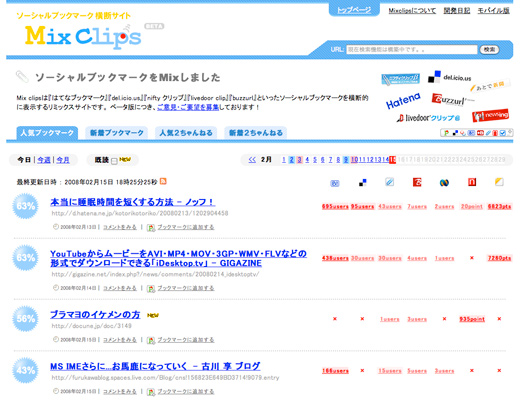
Task: Click the 63% badge for the sleep article
Action: (x=25, y=206)
